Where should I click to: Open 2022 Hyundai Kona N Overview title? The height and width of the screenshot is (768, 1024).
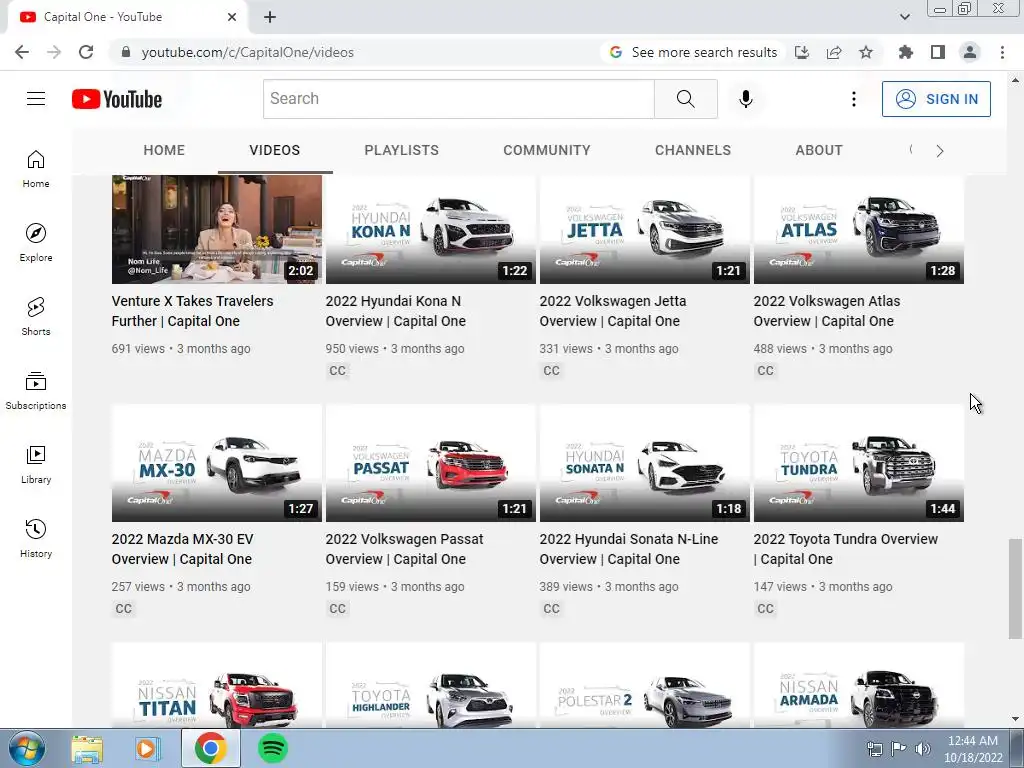[x=396, y=311]
